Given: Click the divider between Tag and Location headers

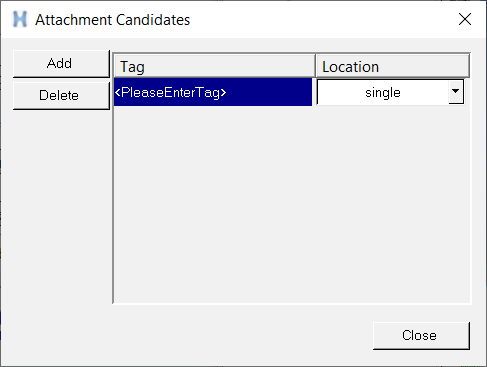Looking at the screenshot, I should [315, 66].
